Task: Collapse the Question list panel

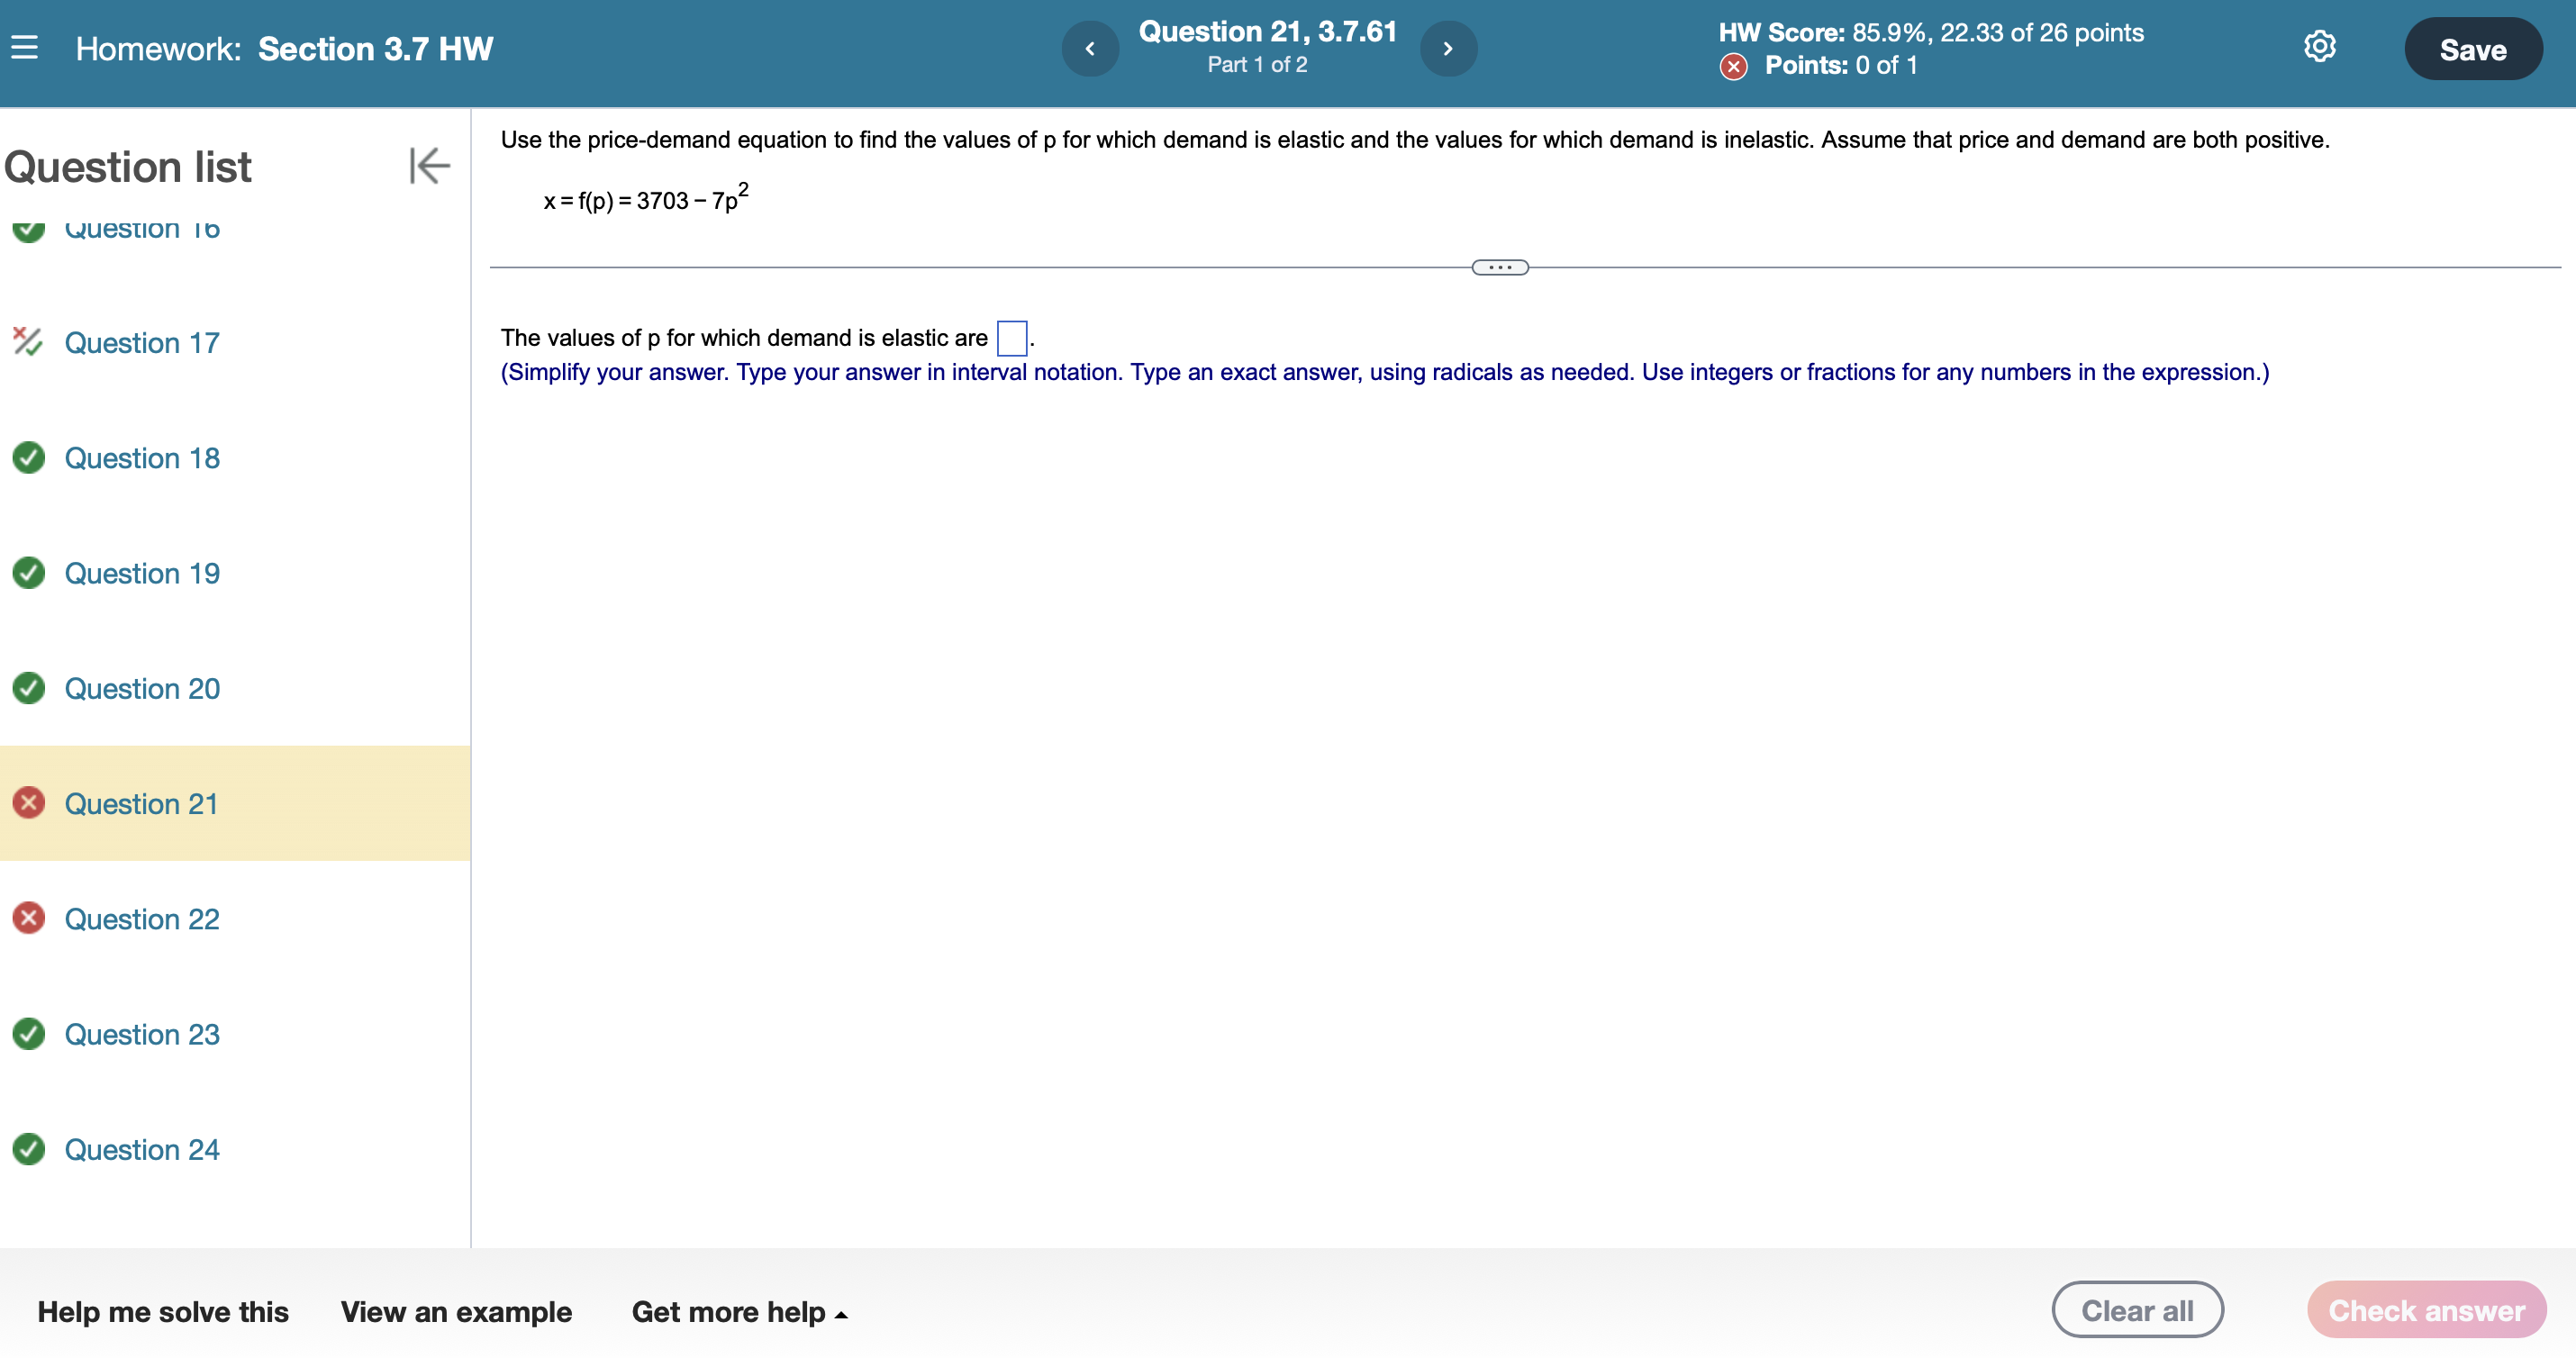Action: click(429, 166)
